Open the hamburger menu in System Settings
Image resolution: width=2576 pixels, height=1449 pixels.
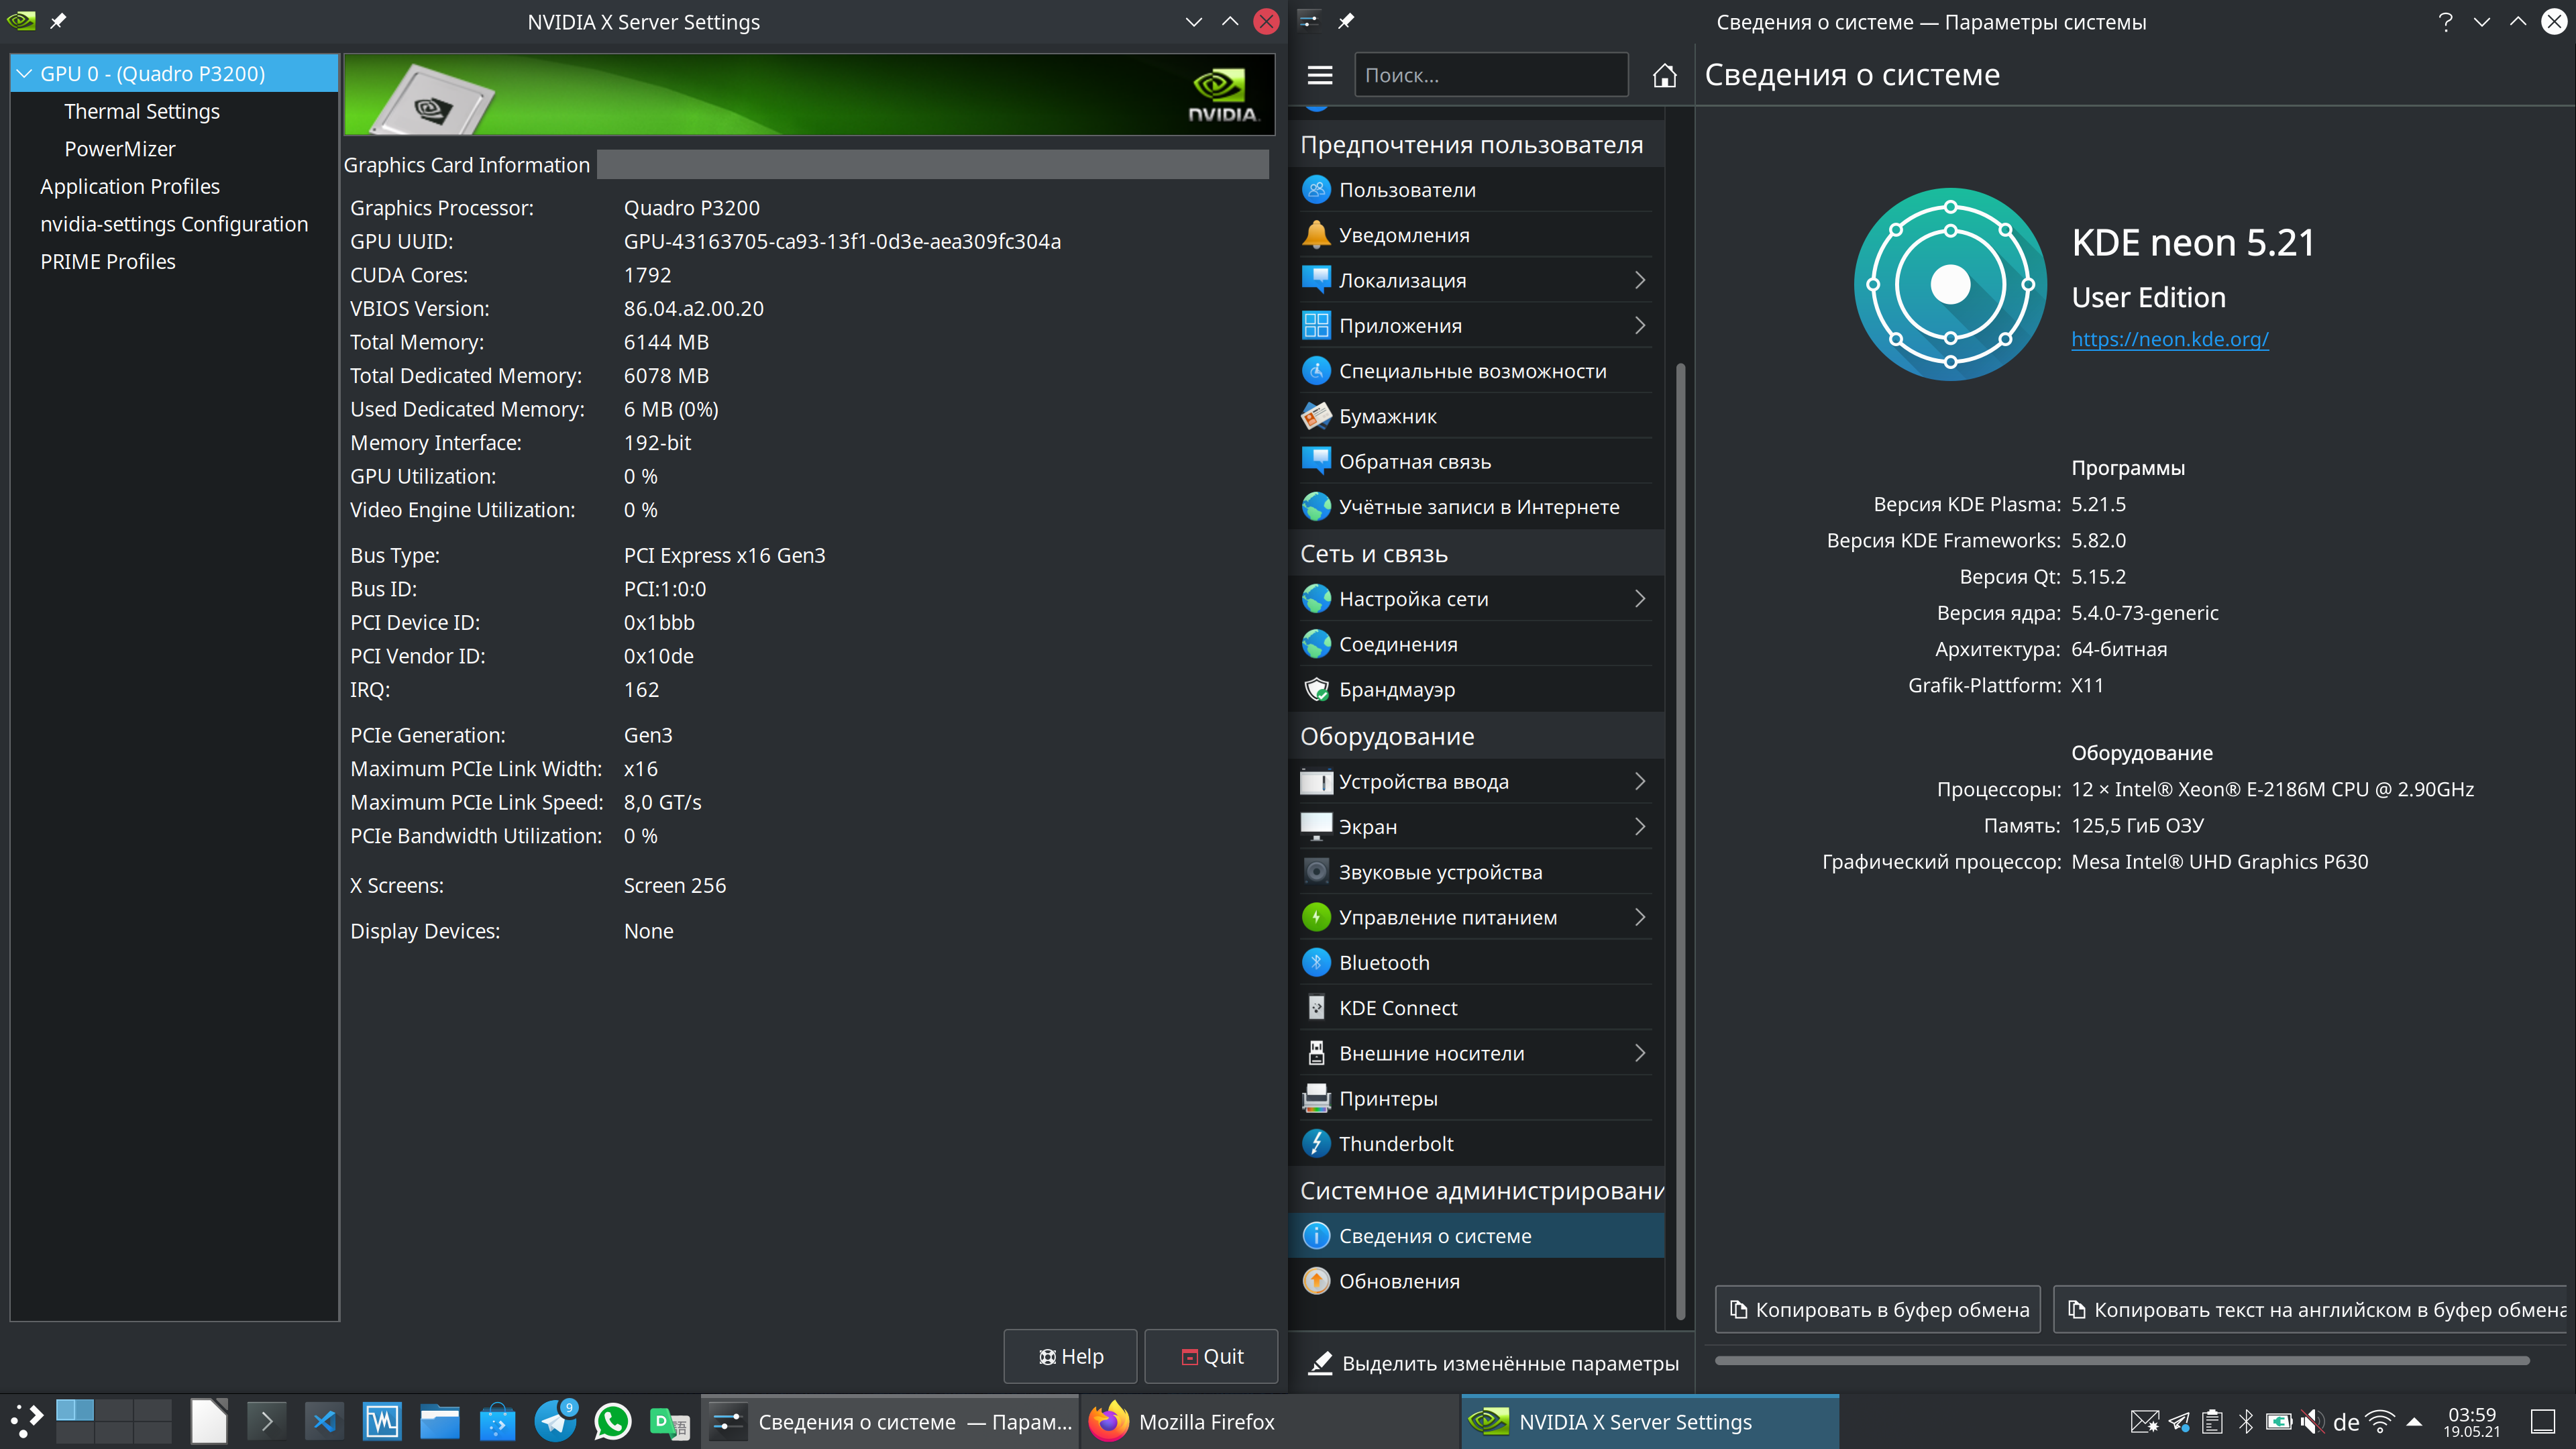pos(1320,75)
